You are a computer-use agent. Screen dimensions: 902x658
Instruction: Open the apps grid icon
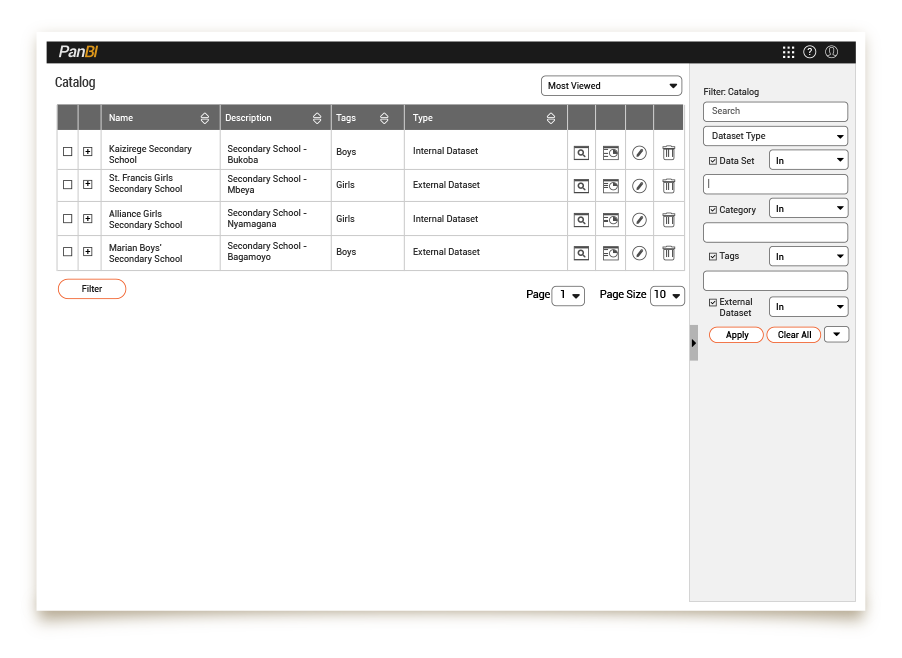coord(788,52)
